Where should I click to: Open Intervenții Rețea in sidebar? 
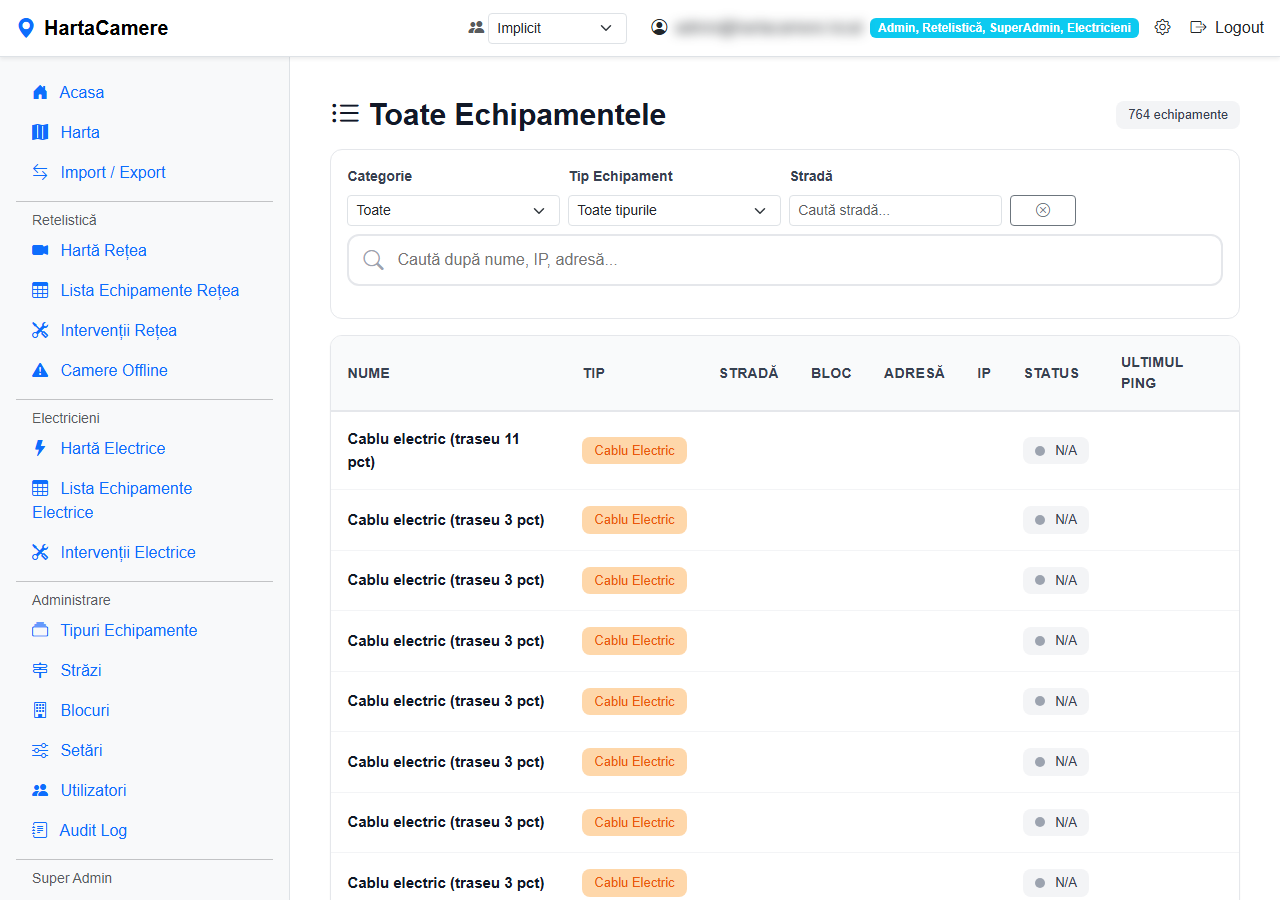point(118,330)
